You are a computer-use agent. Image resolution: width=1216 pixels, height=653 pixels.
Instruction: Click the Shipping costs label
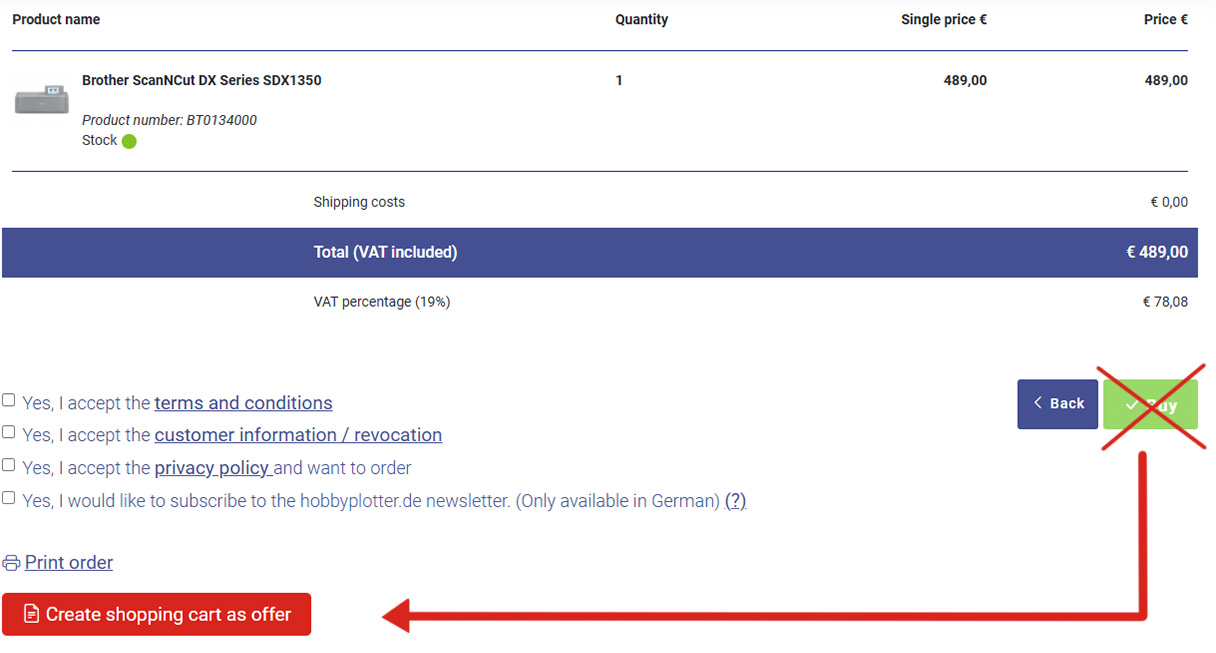[359, 202]
